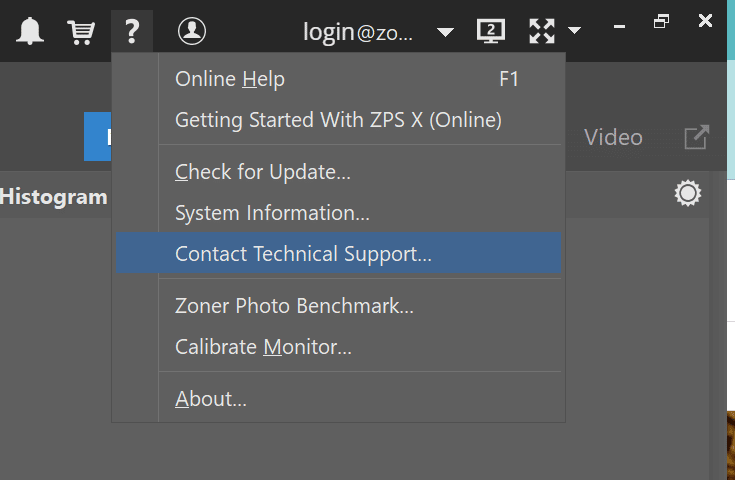This screenshot has width=735, height=480.
Task: Click the notifications bell icon
Action: coord(30,31)
